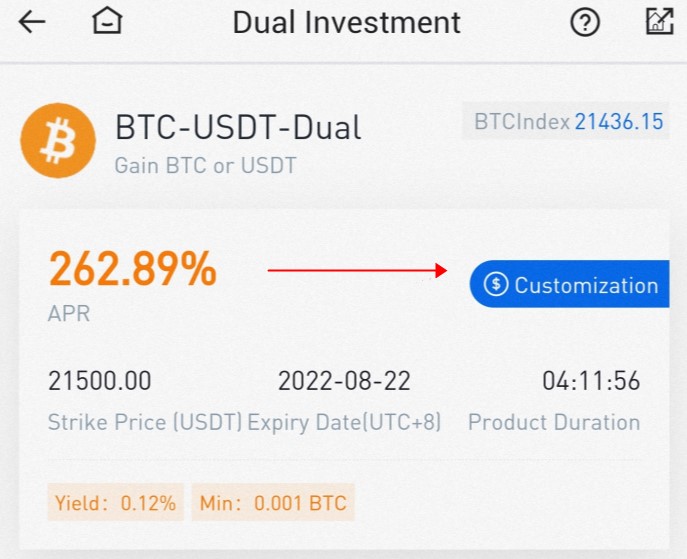Click the Strike Price (USDT) label

point(145,422)
